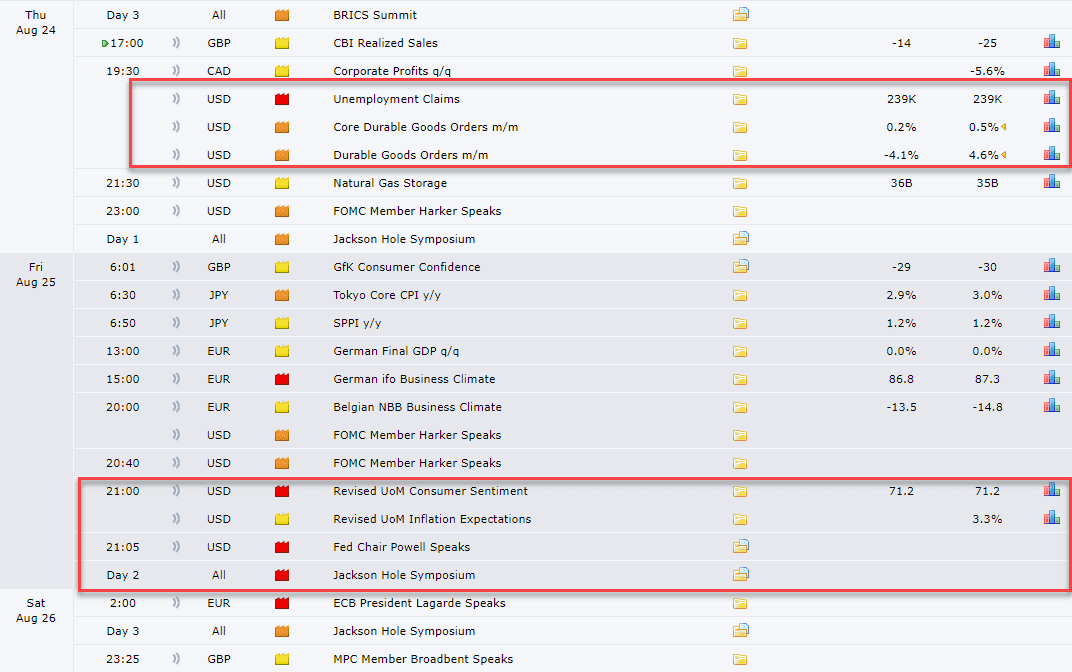Toggle alert speaker on Fed Chair Powell Speaks

pos(176,547)
